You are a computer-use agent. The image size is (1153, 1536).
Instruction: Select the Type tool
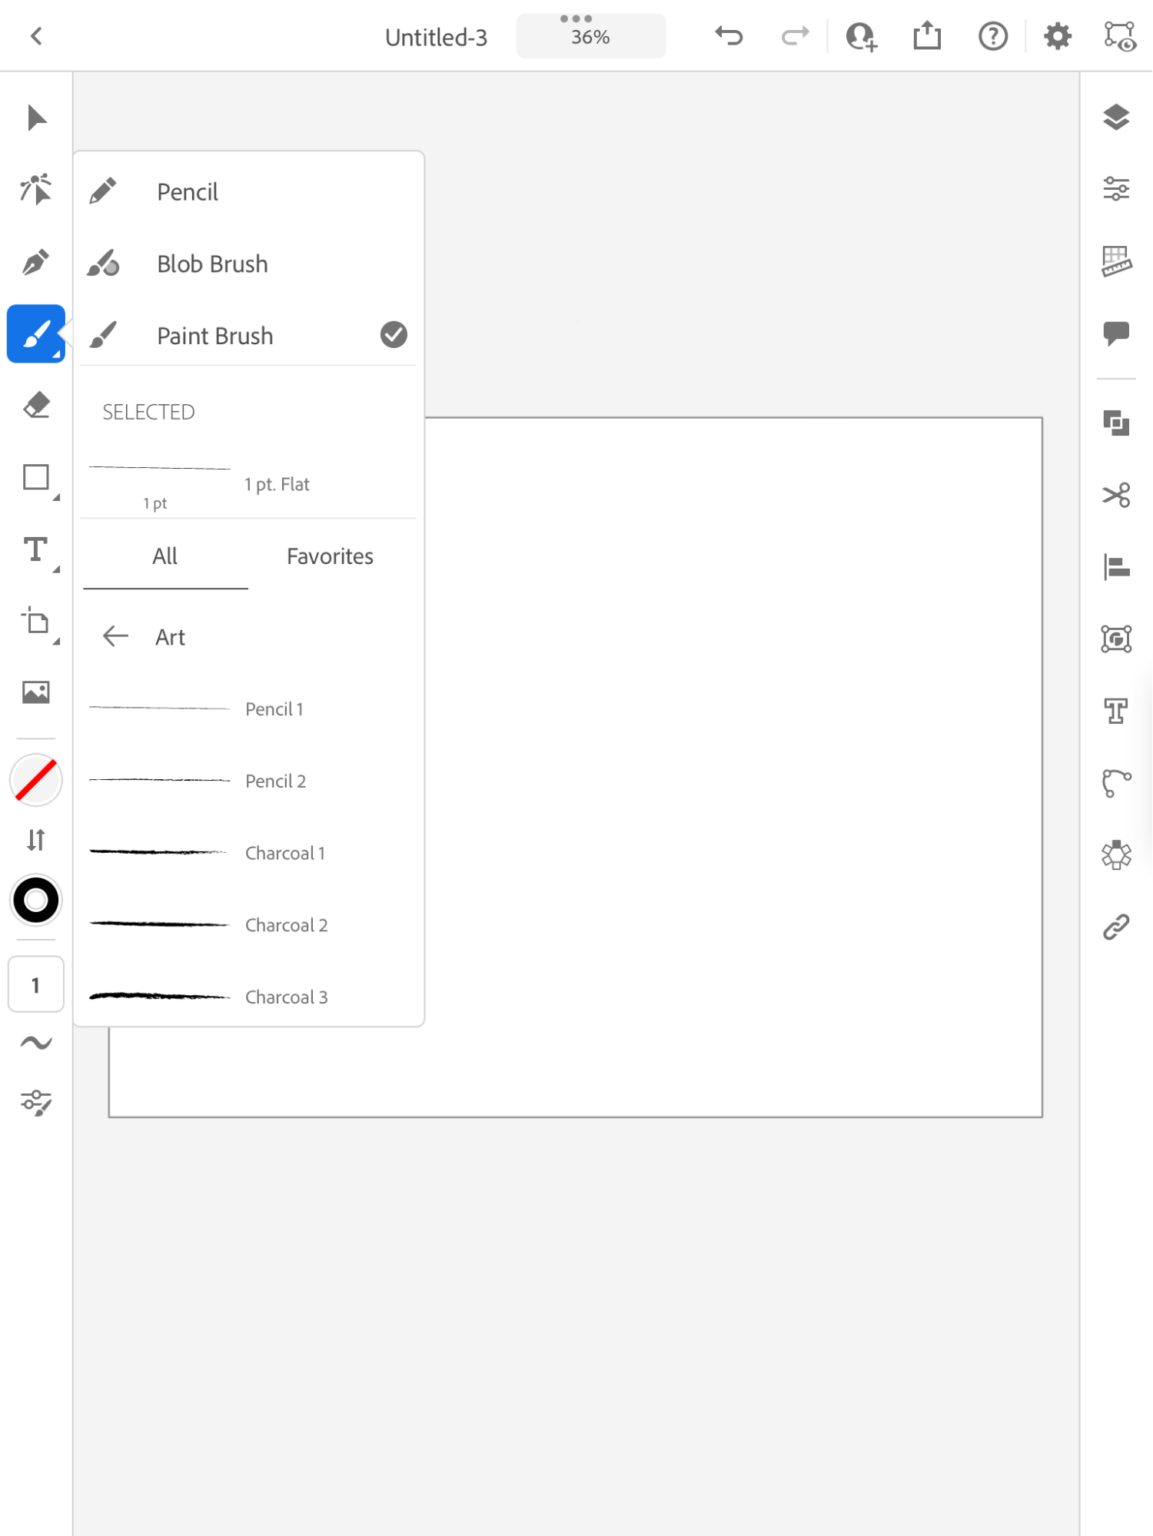[35, 549]
